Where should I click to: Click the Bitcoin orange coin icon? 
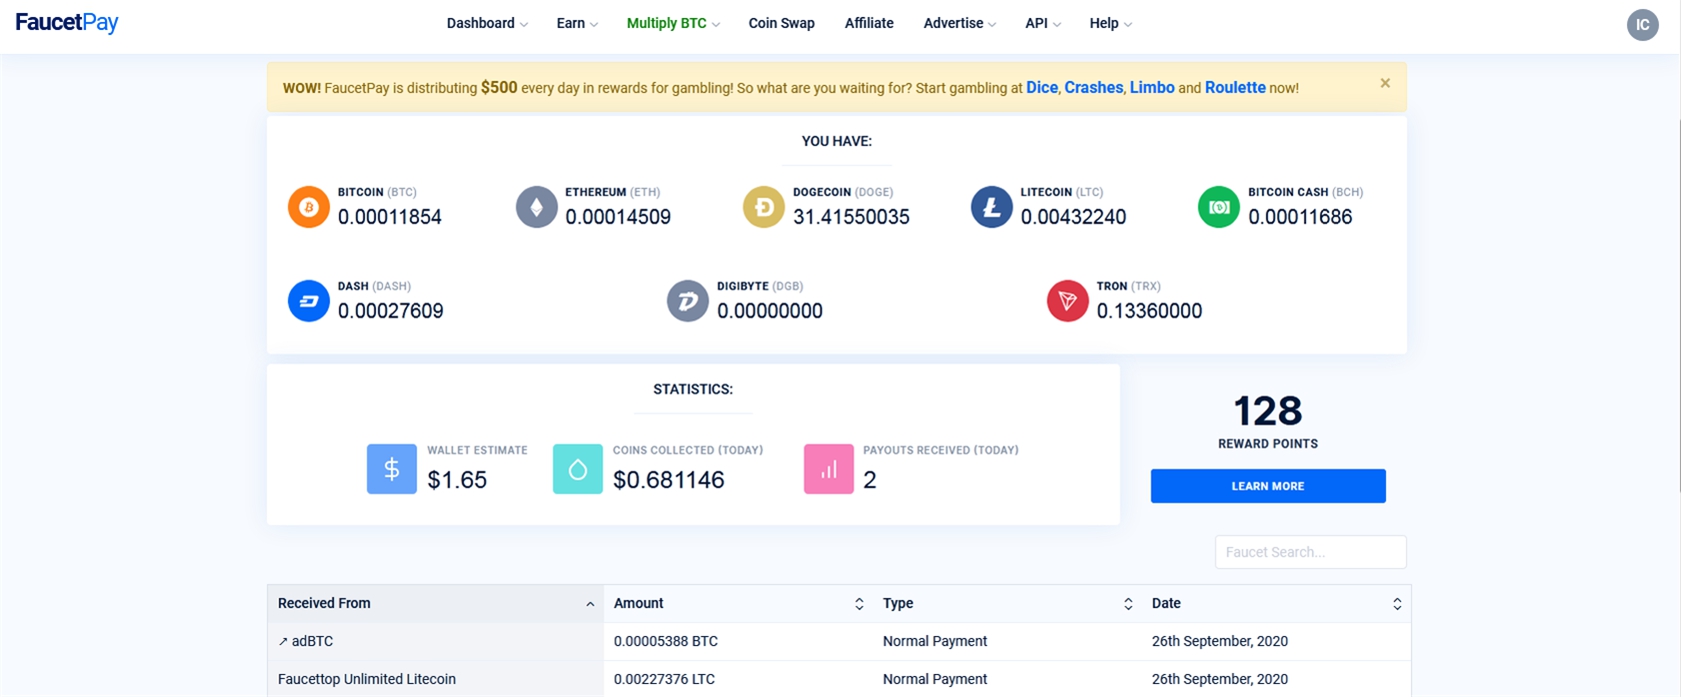pos(309,207)
